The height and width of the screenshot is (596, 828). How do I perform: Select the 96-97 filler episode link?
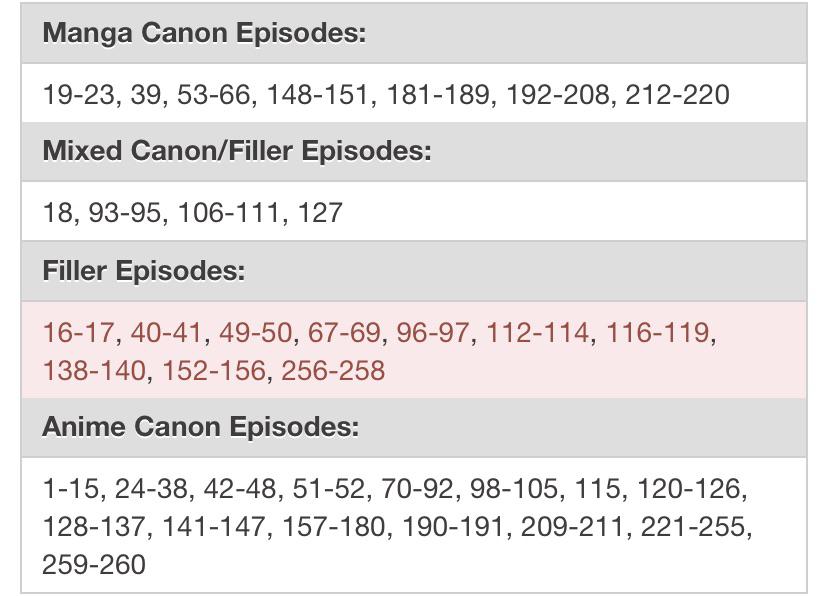pos(433,332)
